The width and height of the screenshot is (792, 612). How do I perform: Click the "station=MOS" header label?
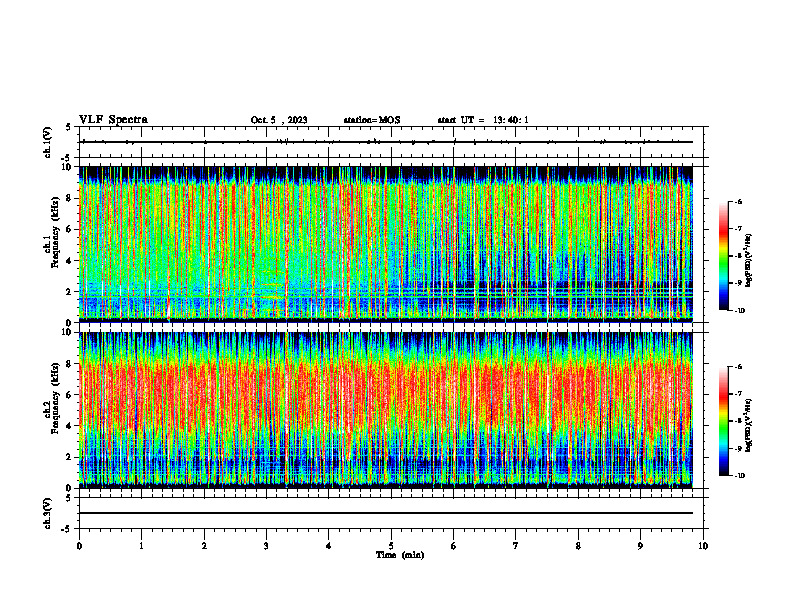coord(372,120)
